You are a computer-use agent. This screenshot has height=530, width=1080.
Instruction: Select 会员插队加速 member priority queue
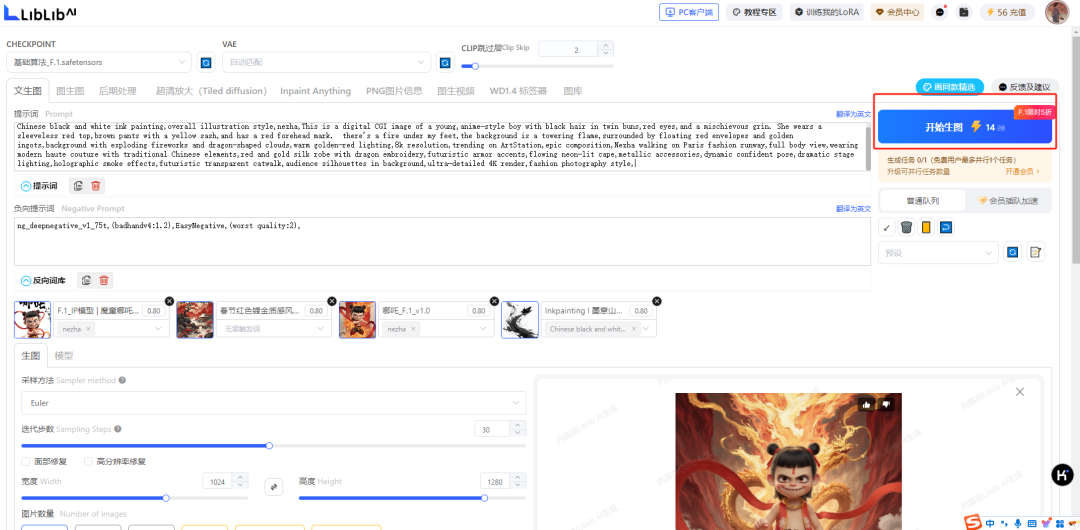click(1008, 201)
